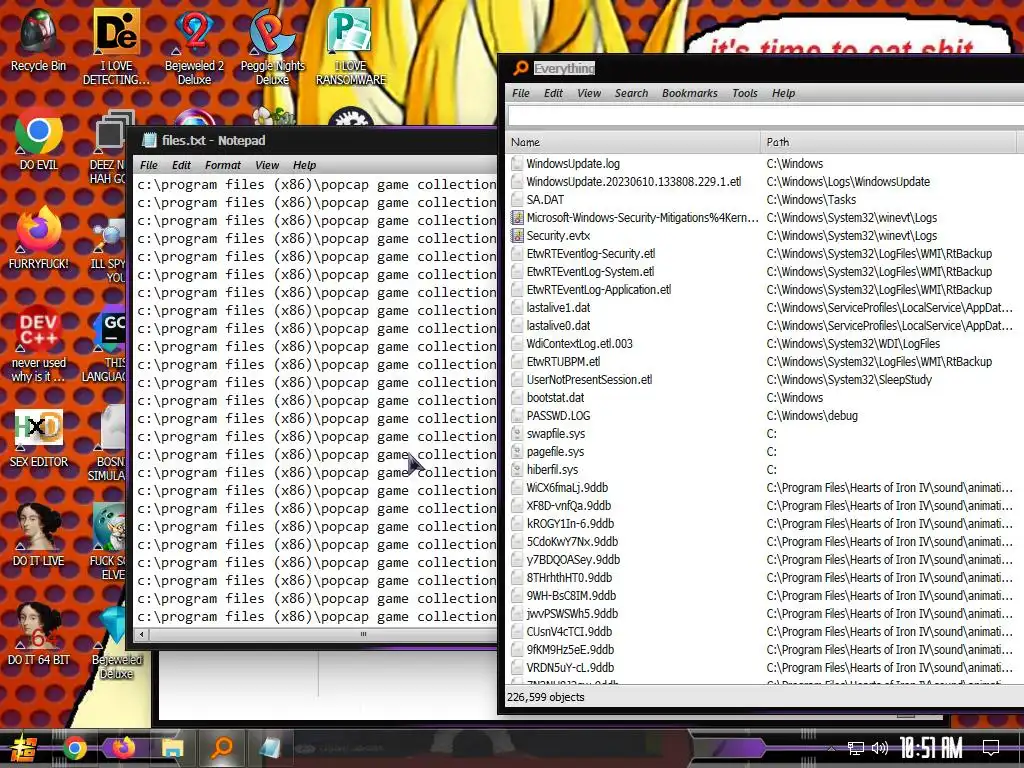Open Chrome from the taskbar

74,748
